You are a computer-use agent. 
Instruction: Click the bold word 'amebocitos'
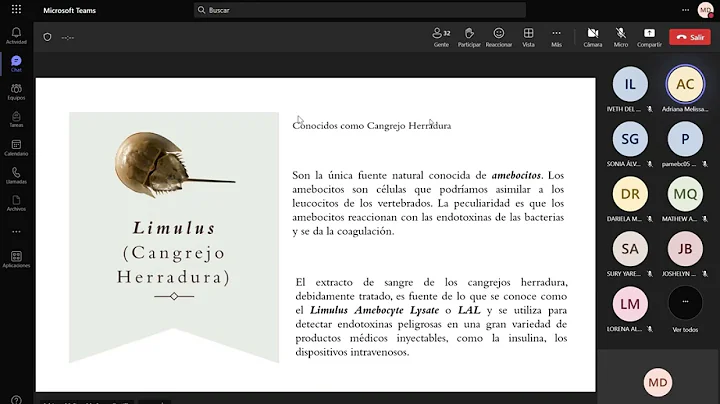tap(516, 175)
